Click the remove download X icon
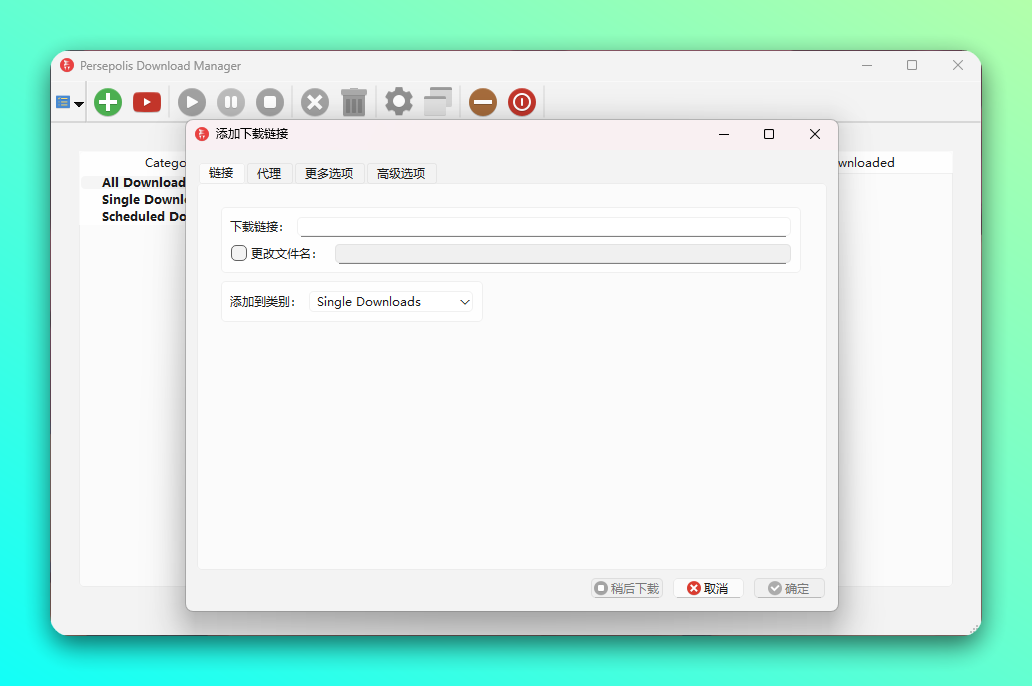The width and height of the screenshot is (1032, 686). (x=315, y=102)
